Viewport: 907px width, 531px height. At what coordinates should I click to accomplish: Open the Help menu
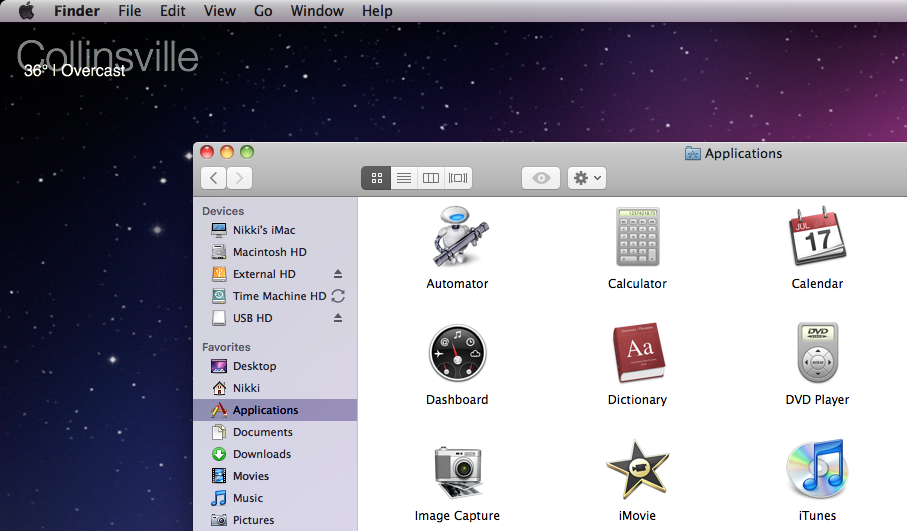pos(377,10)
